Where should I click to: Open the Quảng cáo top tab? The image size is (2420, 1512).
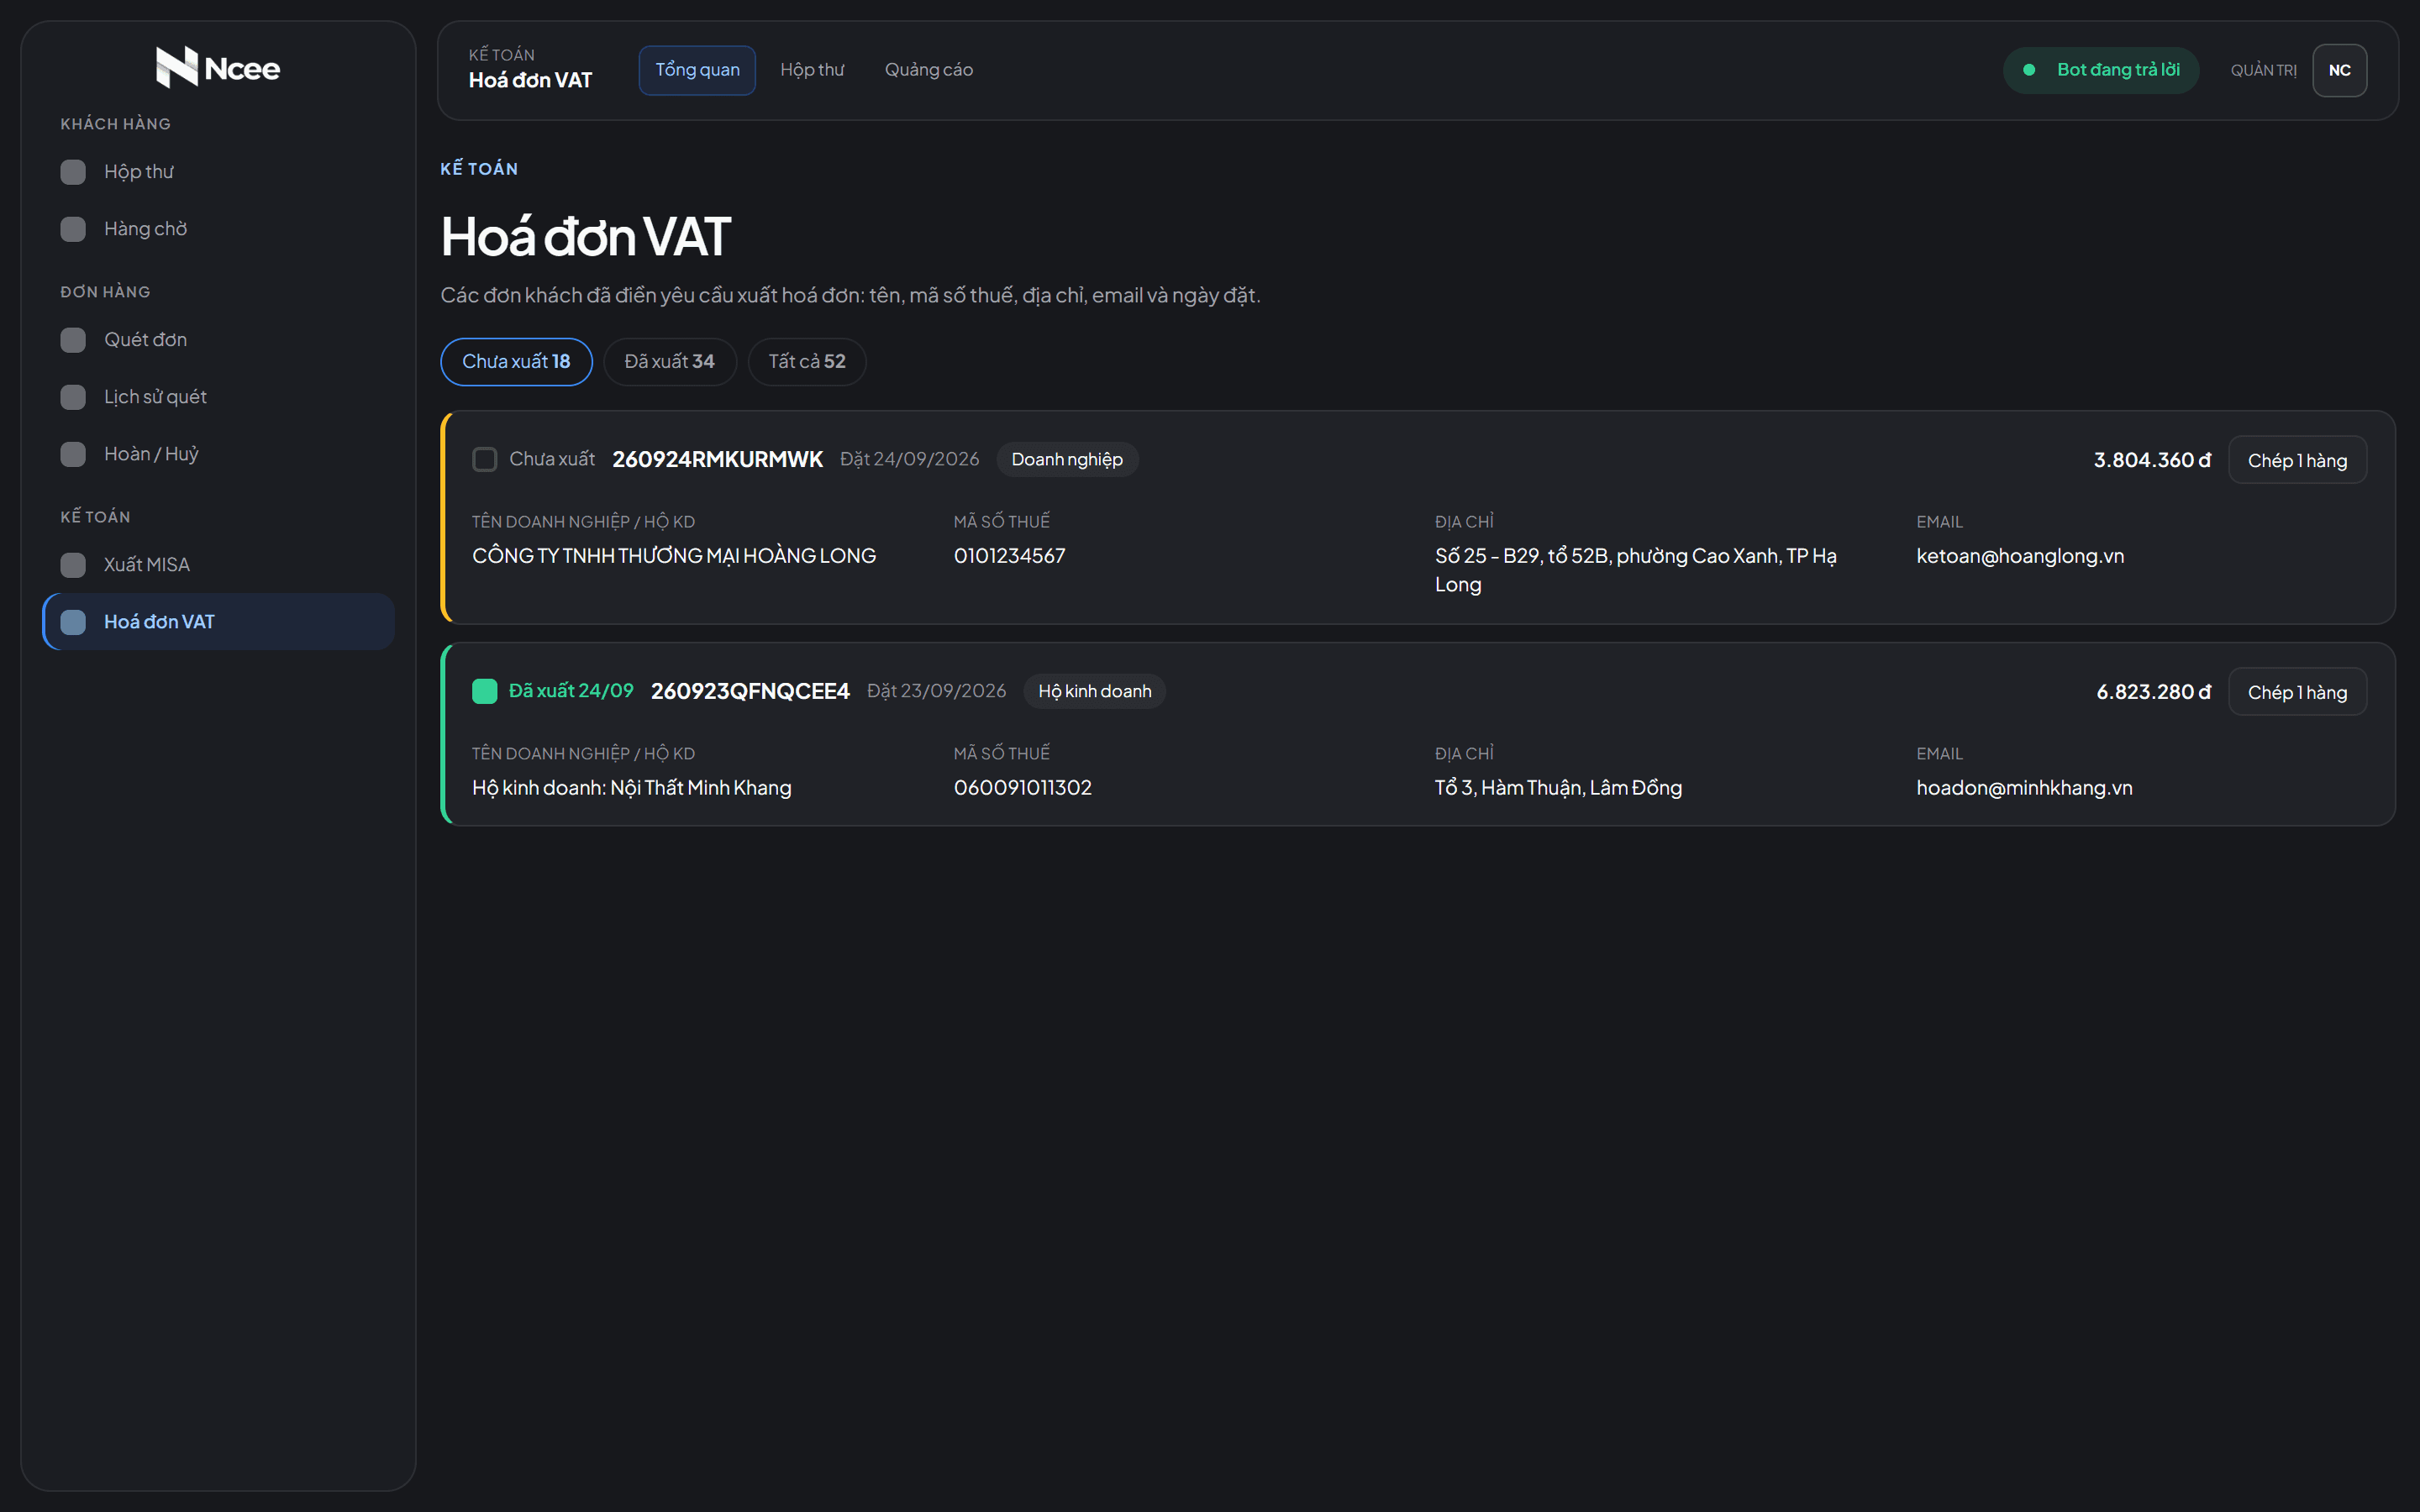[x=928, y=70]
